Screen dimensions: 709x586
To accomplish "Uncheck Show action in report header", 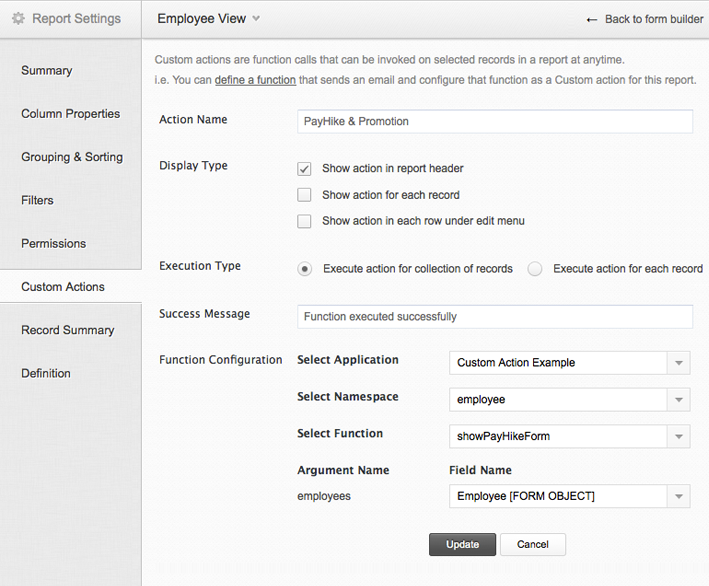I will click(305, 169).
